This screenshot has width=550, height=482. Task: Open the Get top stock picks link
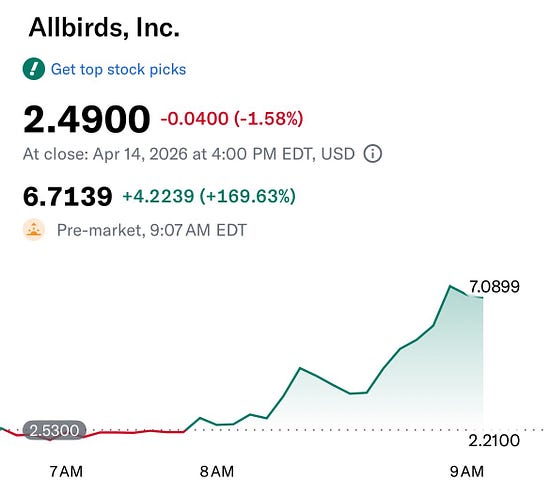coord(118,69)
